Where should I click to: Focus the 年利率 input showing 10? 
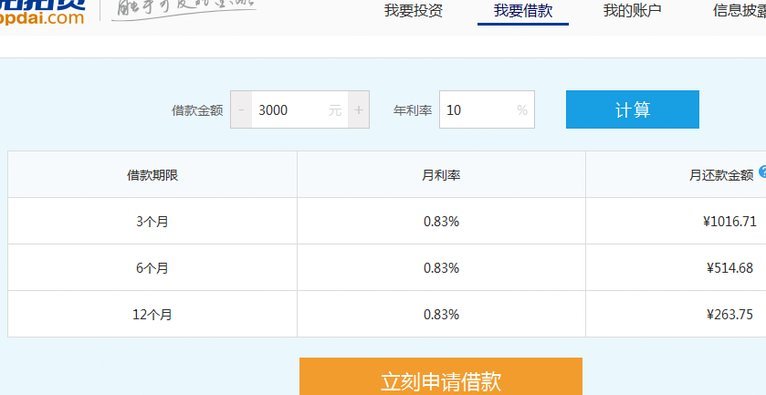pos(487,110)
